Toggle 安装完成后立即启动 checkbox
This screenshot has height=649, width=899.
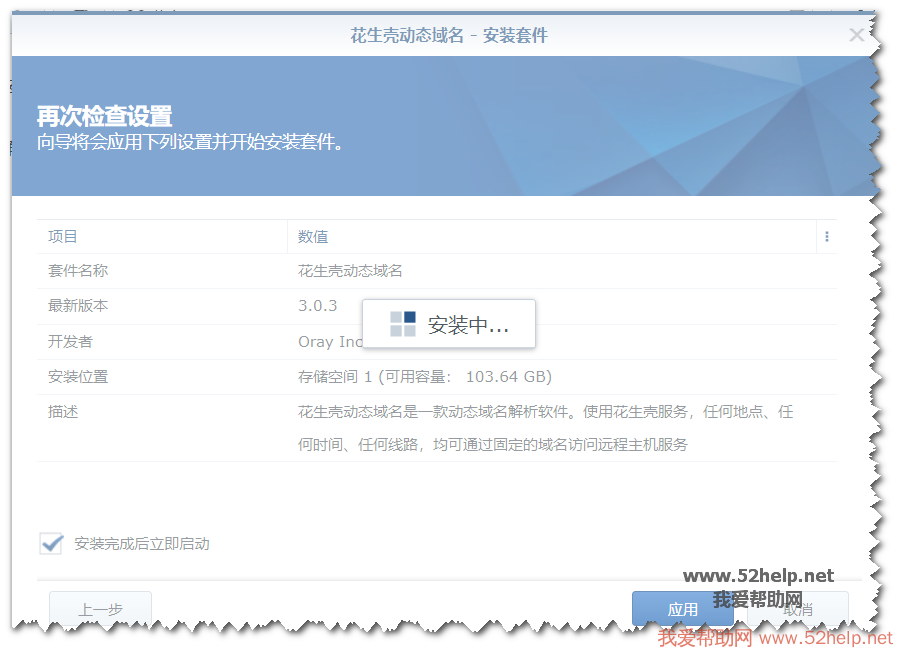tap(51, 543)
